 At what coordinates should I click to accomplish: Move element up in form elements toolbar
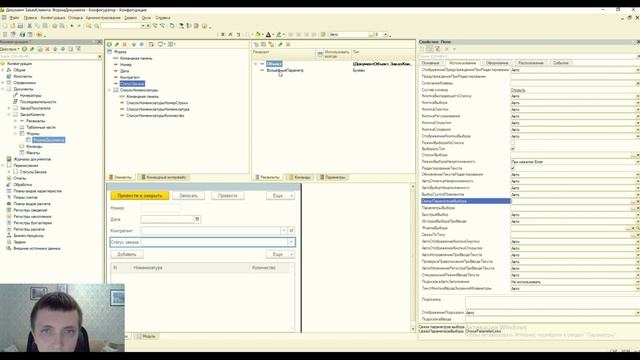pyautogui.click(x=133, y=44)
